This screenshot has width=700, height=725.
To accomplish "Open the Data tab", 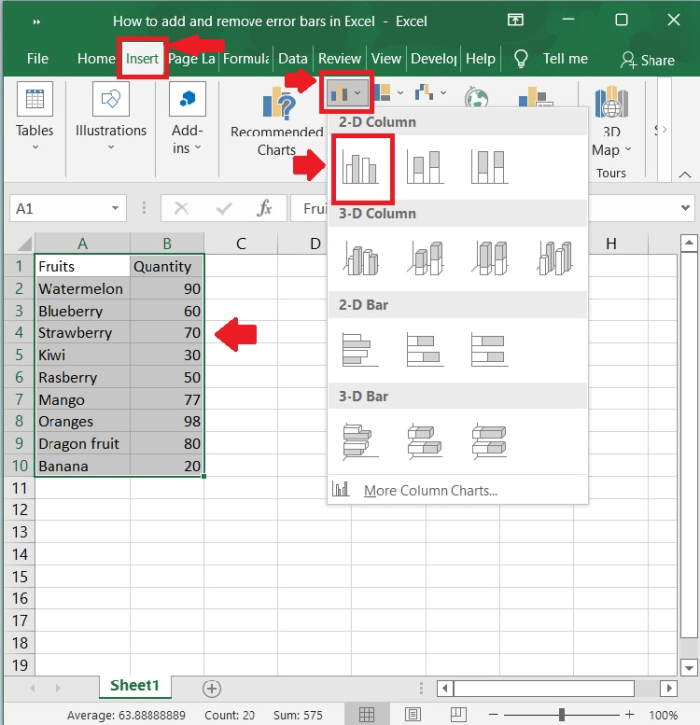I will (293, 59).
